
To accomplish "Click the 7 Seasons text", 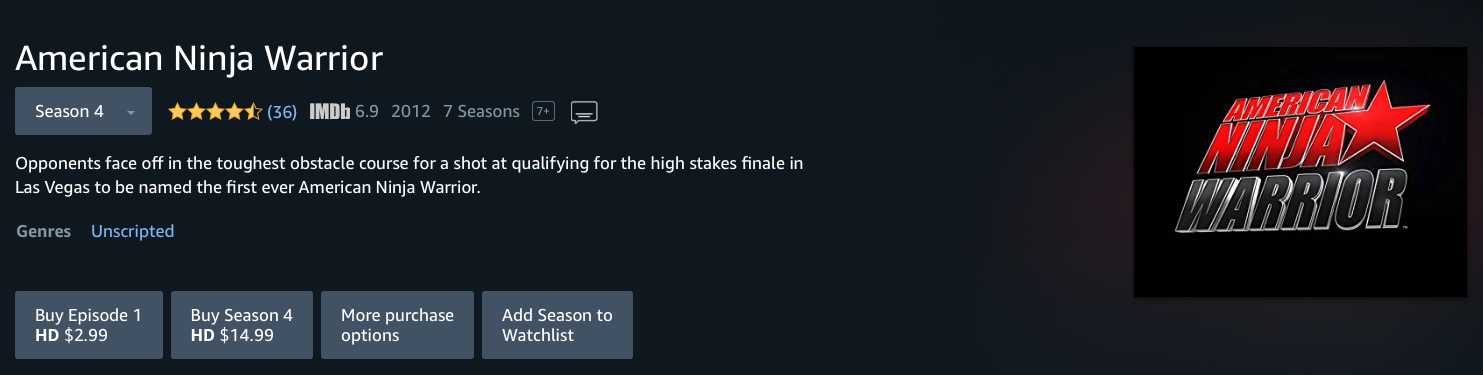I will click(x=481, y=112).
